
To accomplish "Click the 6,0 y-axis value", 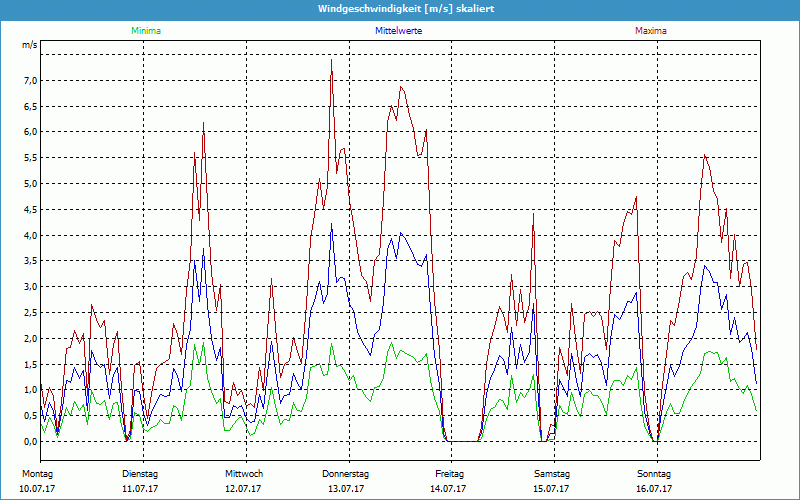I will [x=30, y=132].
